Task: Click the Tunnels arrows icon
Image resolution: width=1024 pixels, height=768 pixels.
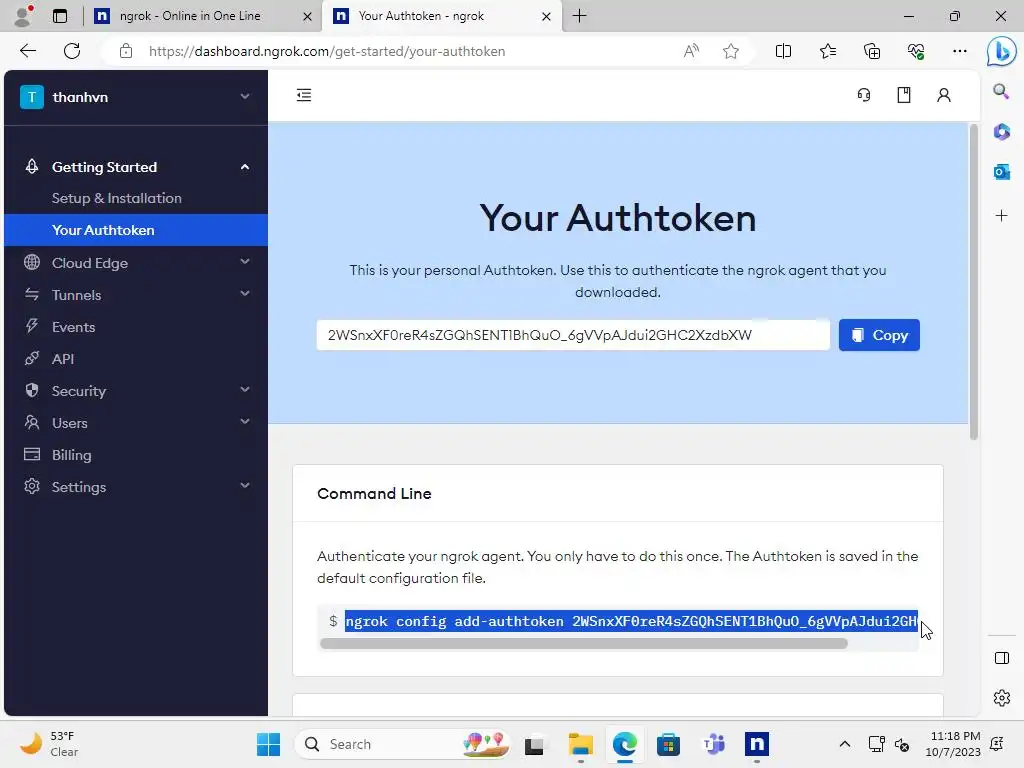Action: point(32,295)
